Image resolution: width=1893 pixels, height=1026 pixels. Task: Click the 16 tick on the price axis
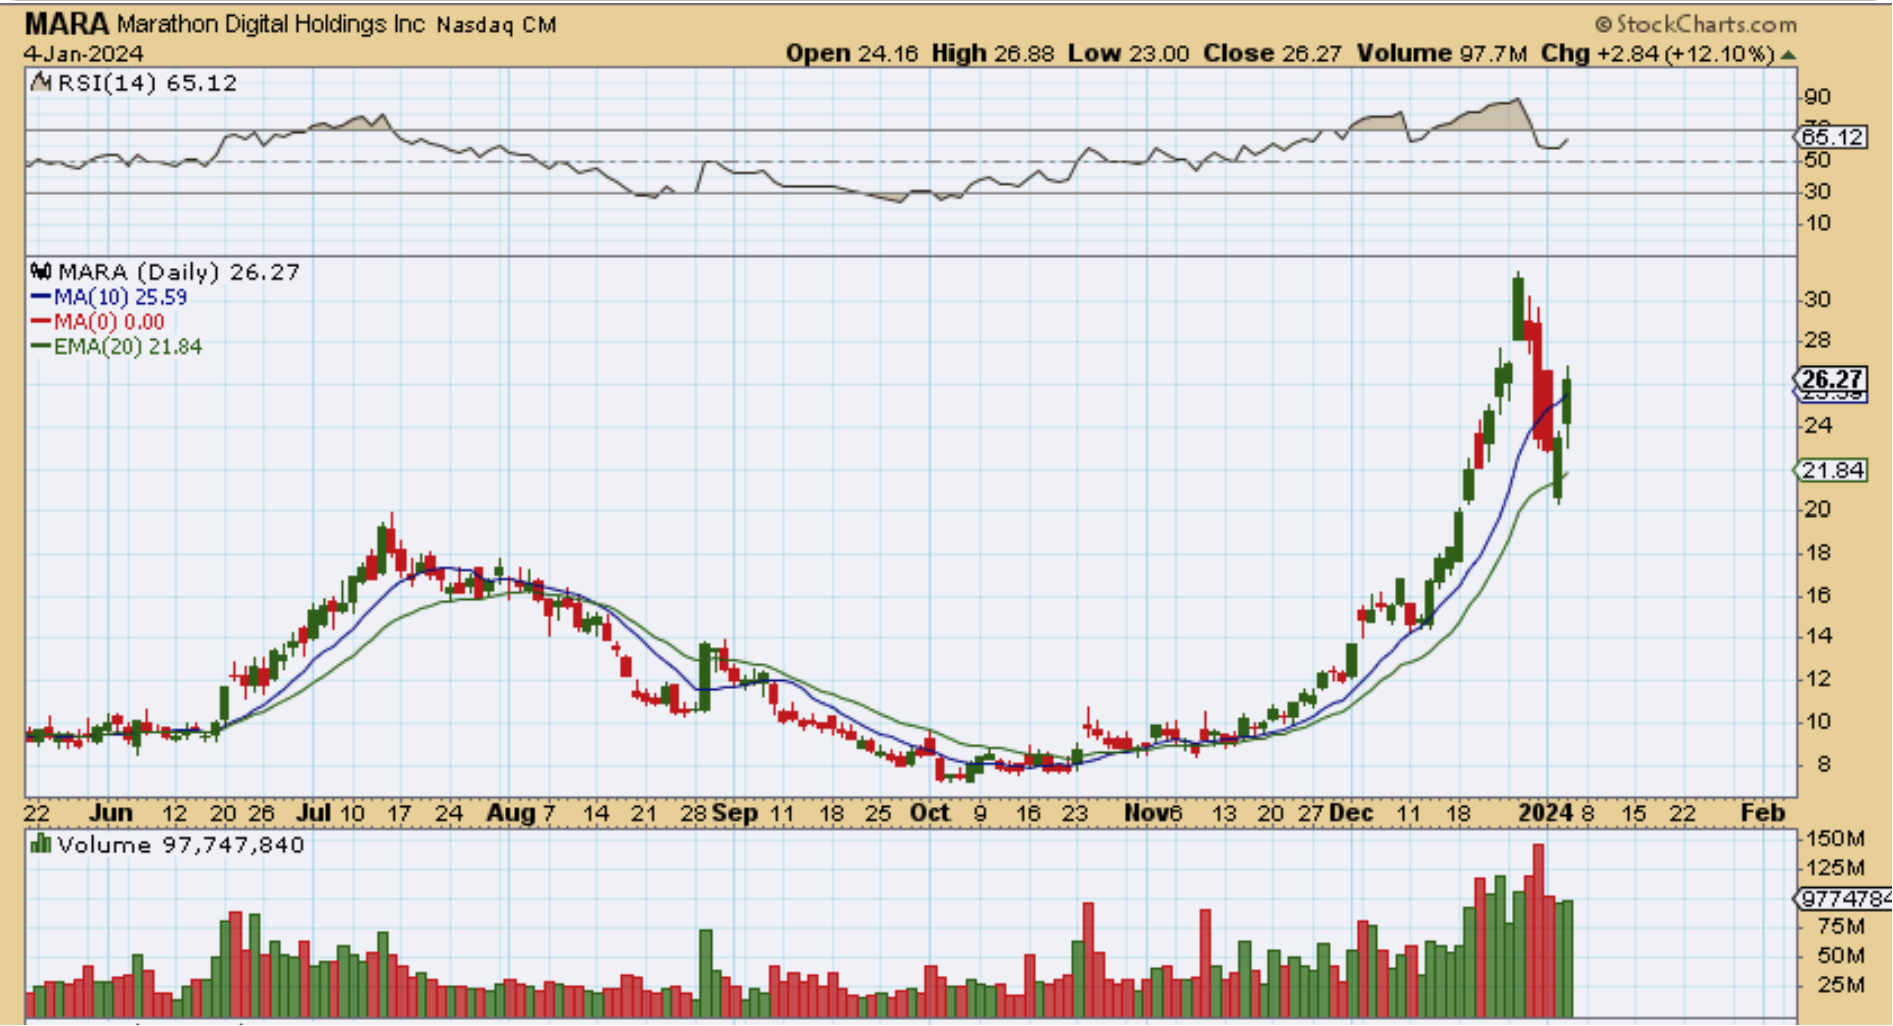click(1818, 595)
